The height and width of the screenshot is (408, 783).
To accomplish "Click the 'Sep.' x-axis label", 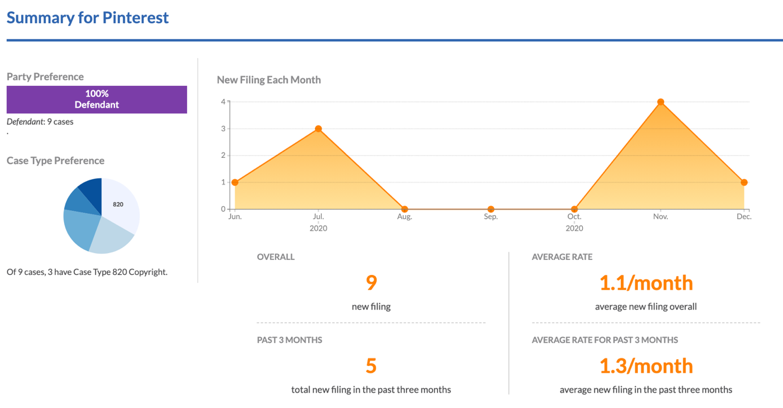I will click(x=491, y=217).
